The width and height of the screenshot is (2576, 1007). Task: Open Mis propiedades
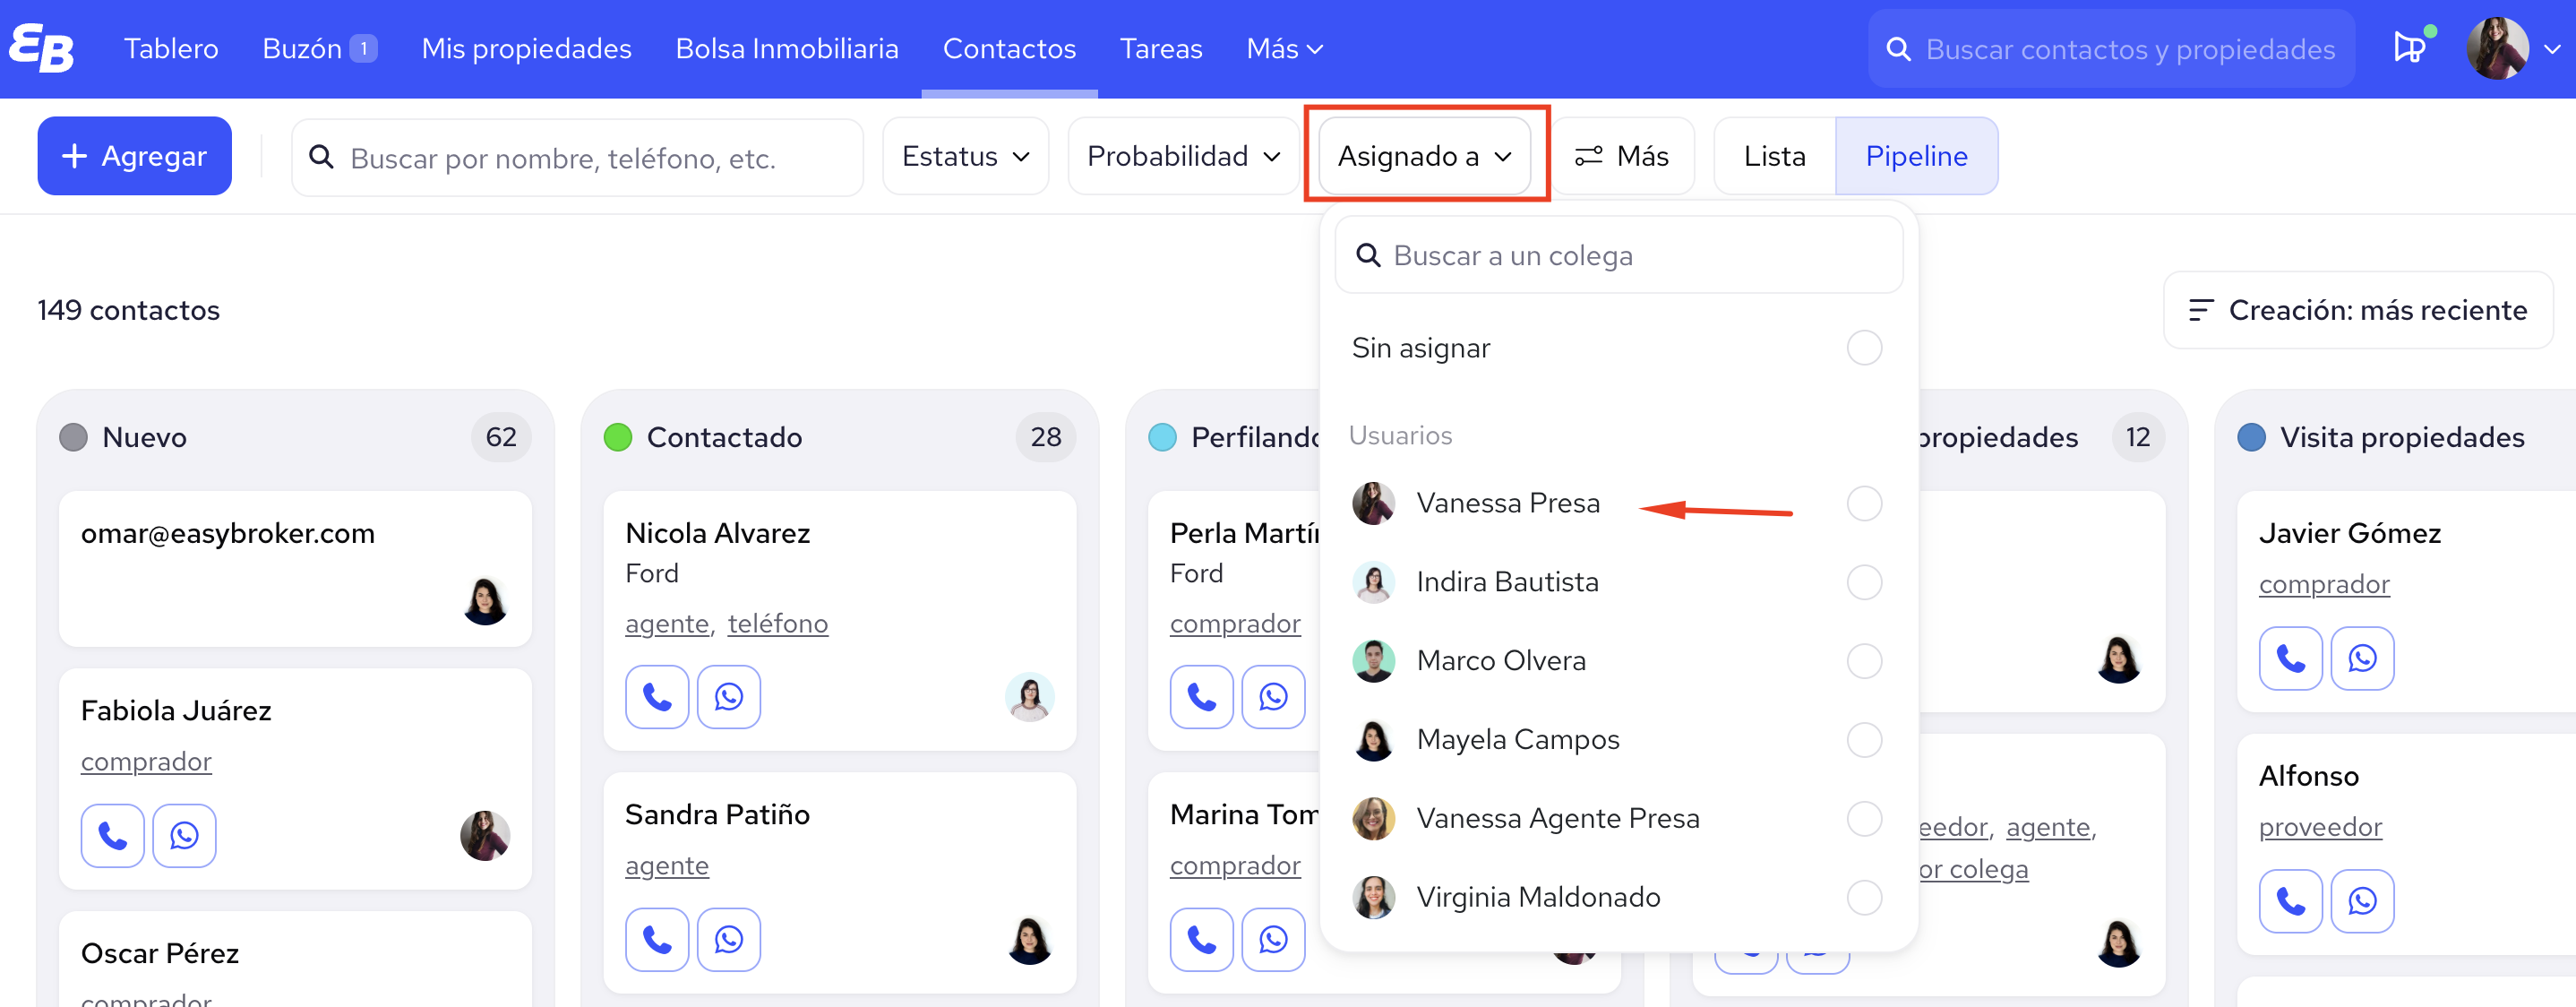(526, 48)
